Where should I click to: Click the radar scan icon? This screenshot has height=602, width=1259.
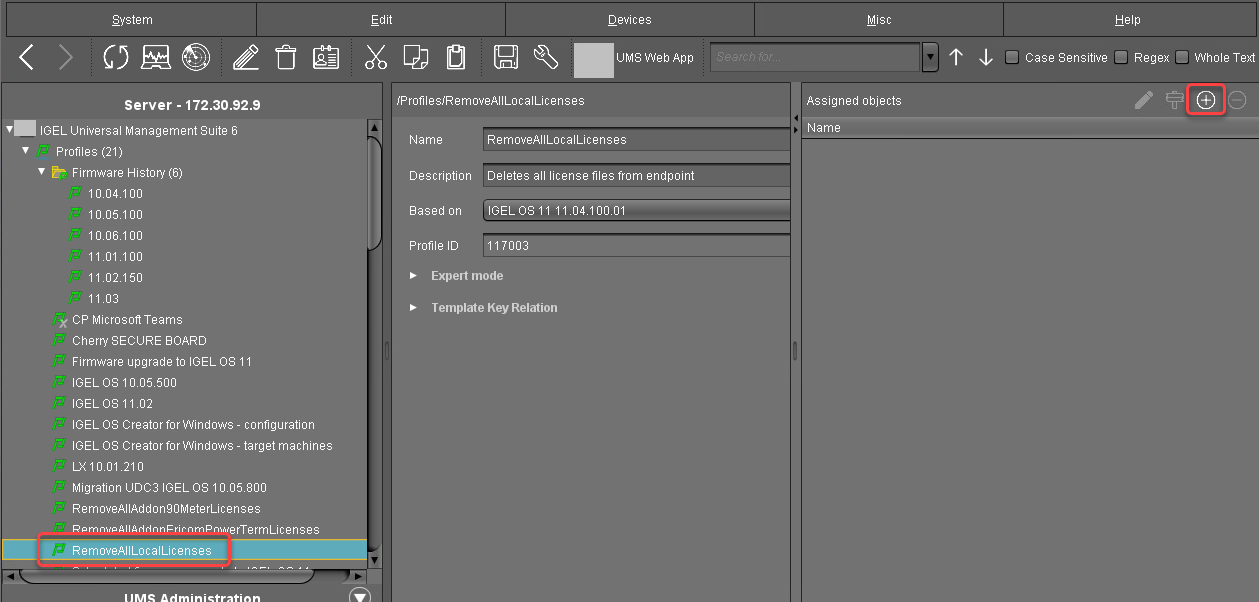(x=195, y=58)
